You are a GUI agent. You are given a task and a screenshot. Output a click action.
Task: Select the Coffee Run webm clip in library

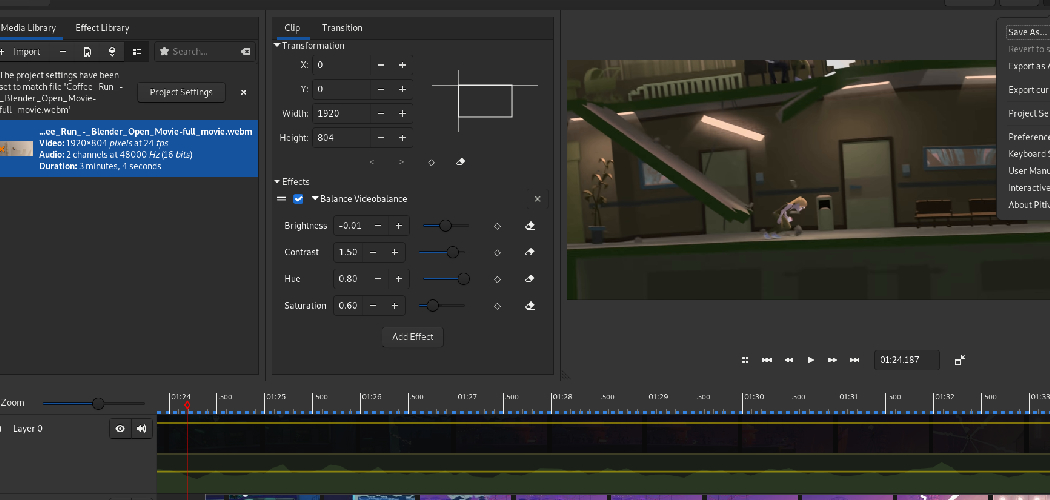[129, 149]
